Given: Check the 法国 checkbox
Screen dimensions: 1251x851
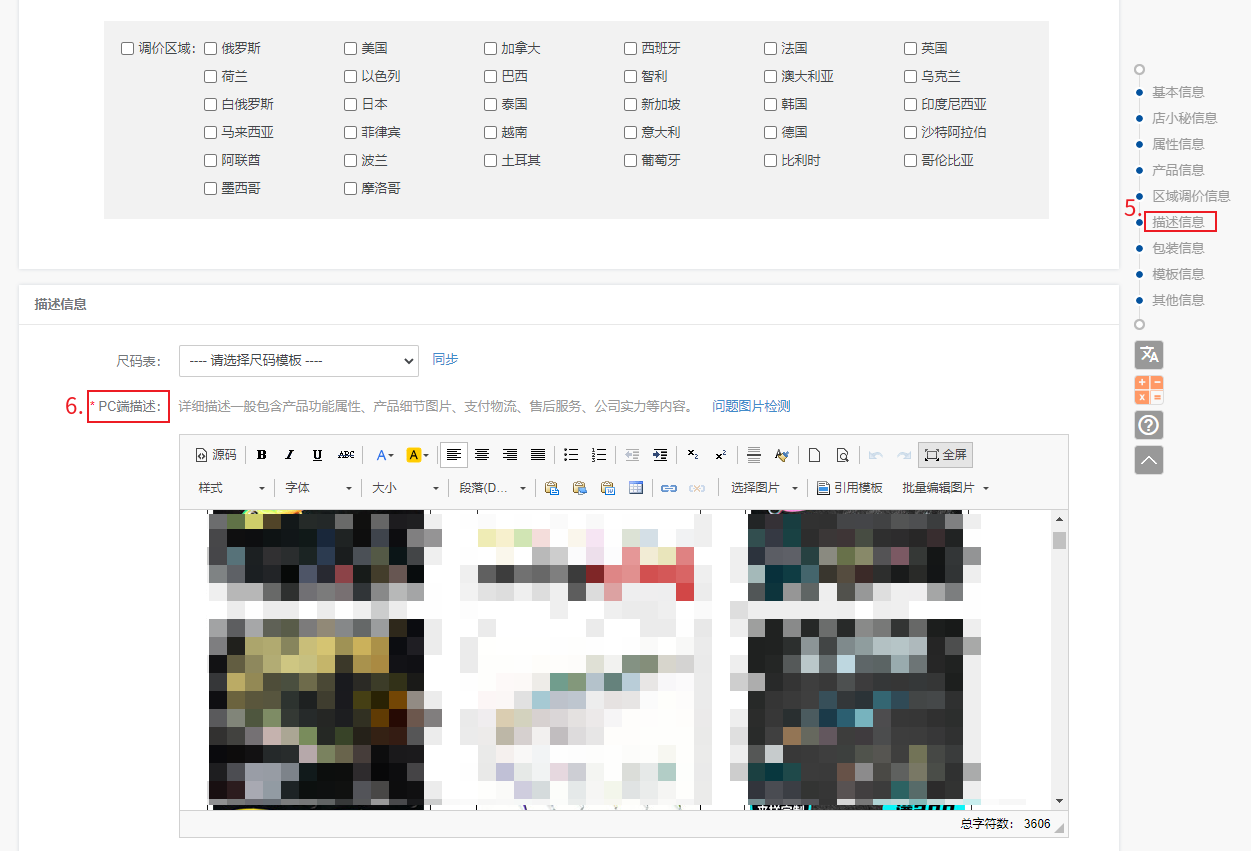Looking at the screenshot, I should coord(770,48).
